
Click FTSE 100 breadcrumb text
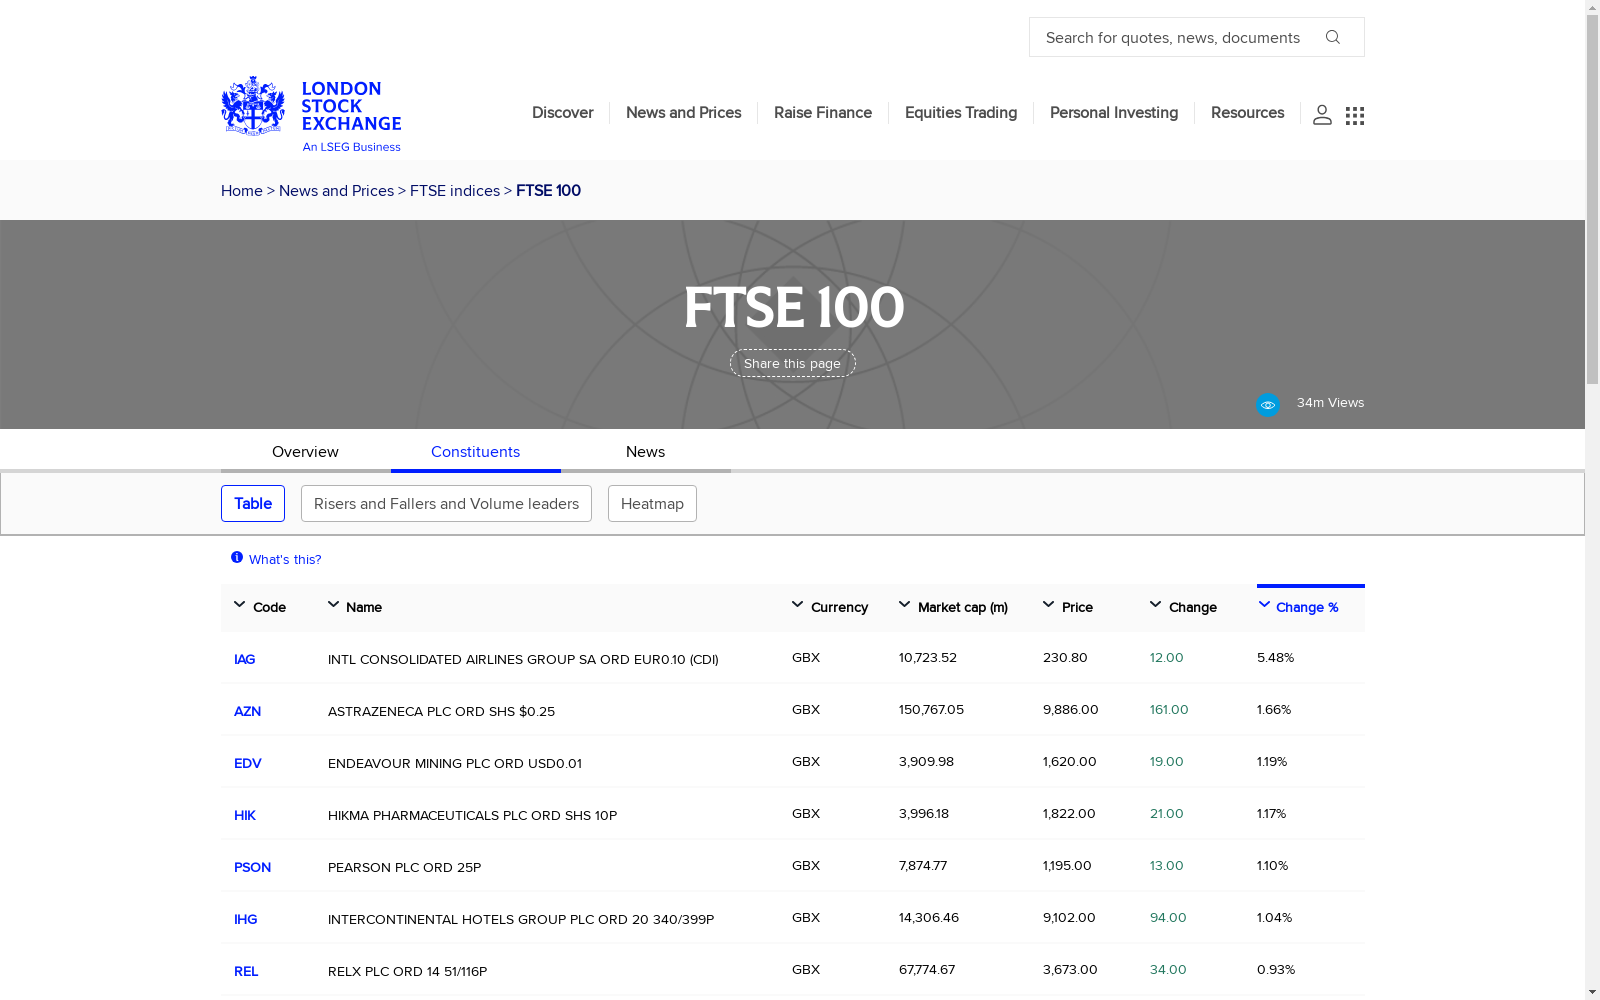[x=548, y=191]
